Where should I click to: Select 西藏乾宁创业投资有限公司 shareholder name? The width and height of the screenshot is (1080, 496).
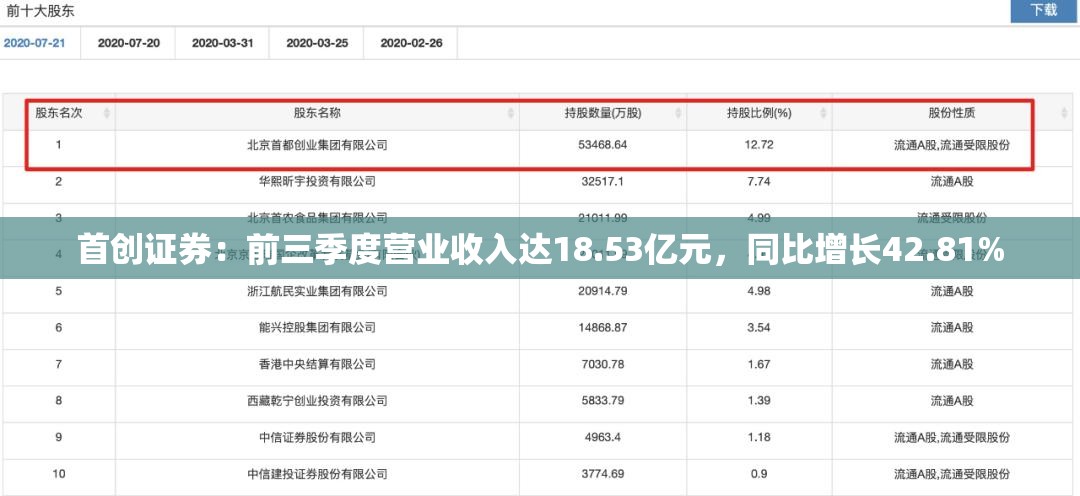click(317, 401)
